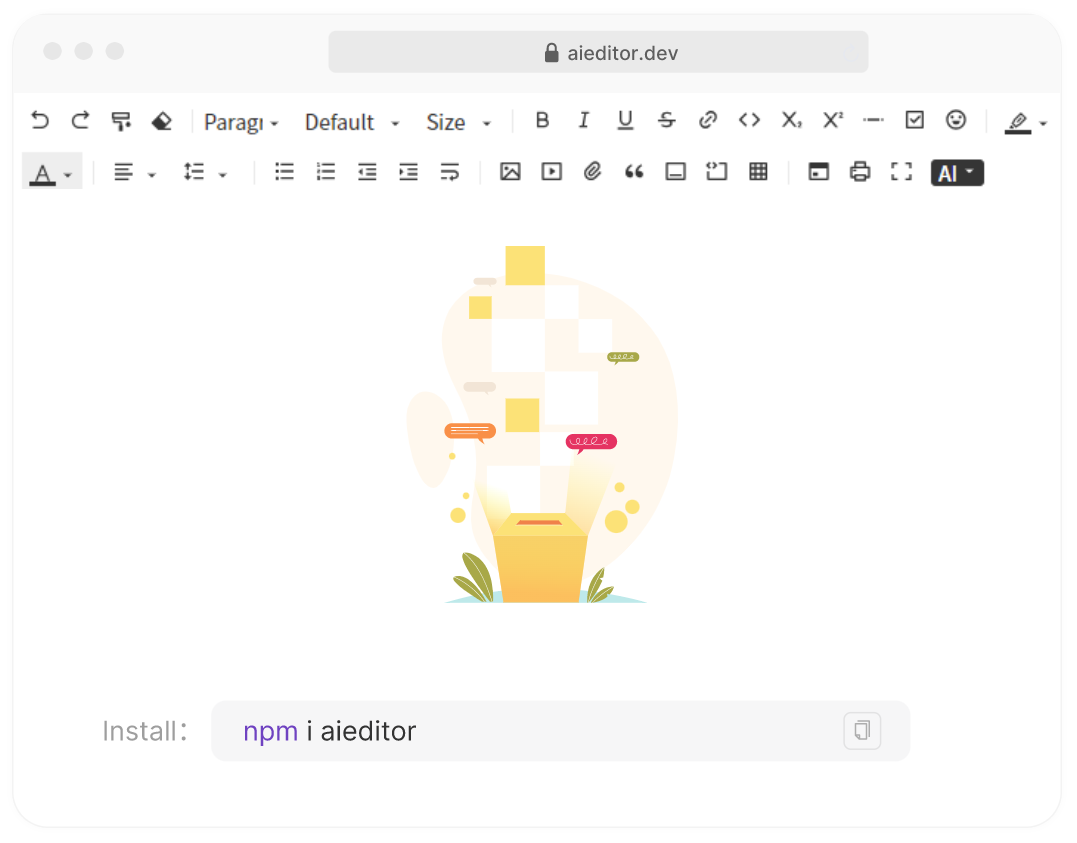Insert an image via picture icon
This screenshot has width=1077, height=843.
(x=510, y=172)
